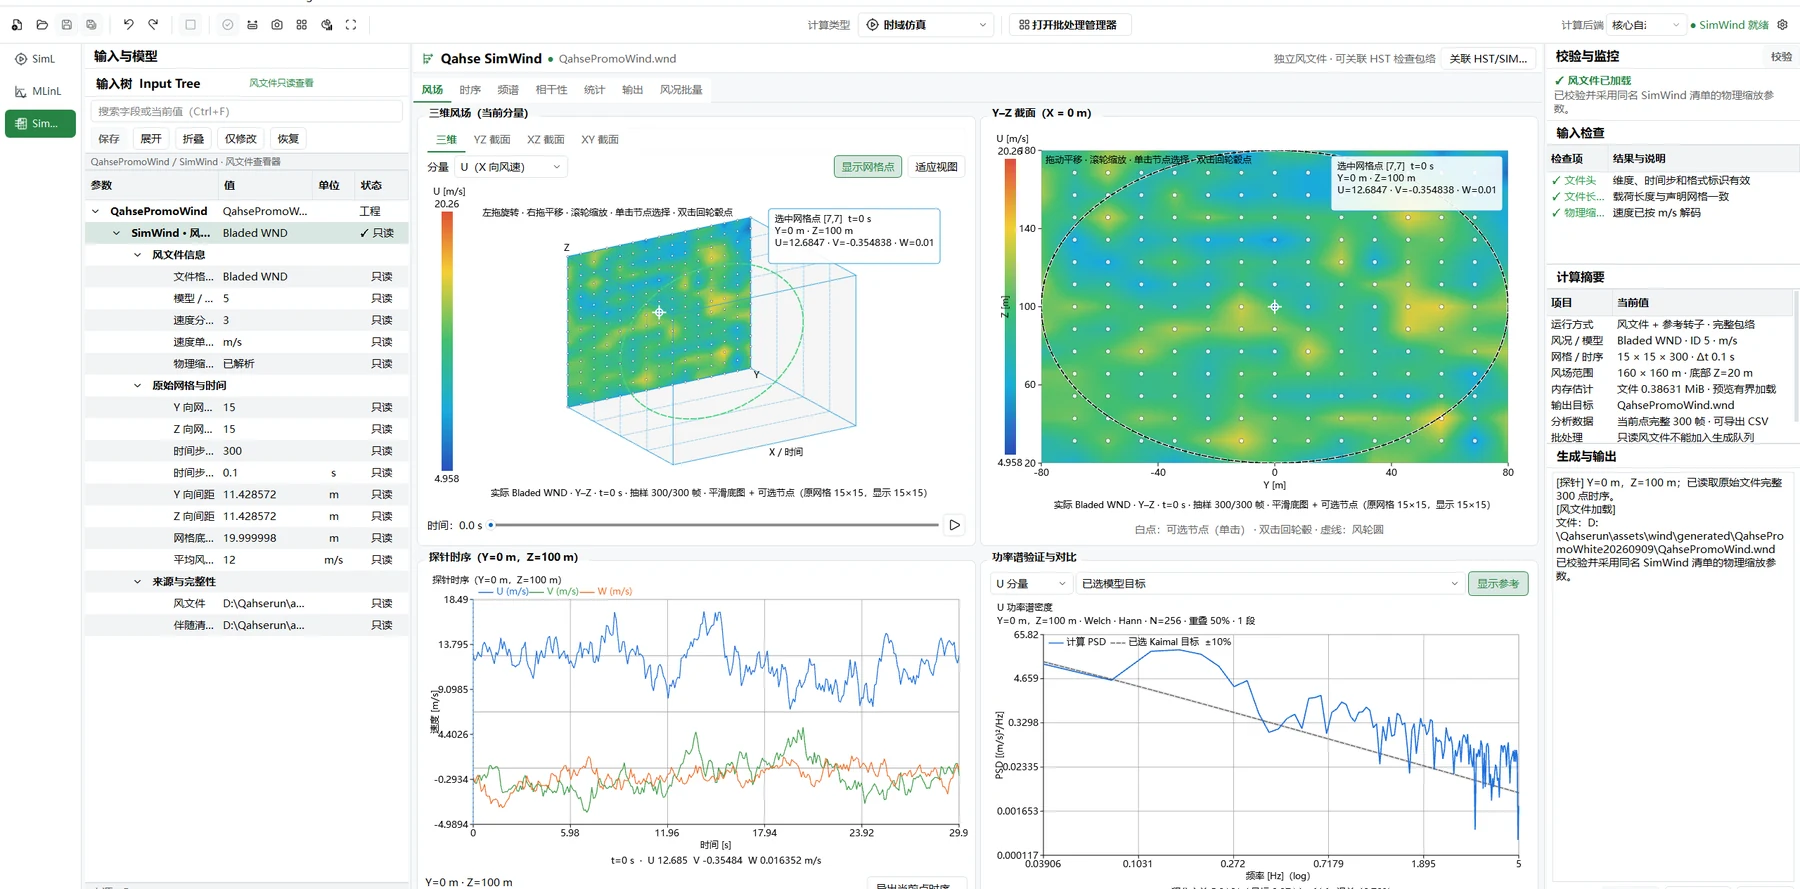Click the 时间步... 300 value cell
The width and height of the screenshot is (1800, 889).
(266, 451)
